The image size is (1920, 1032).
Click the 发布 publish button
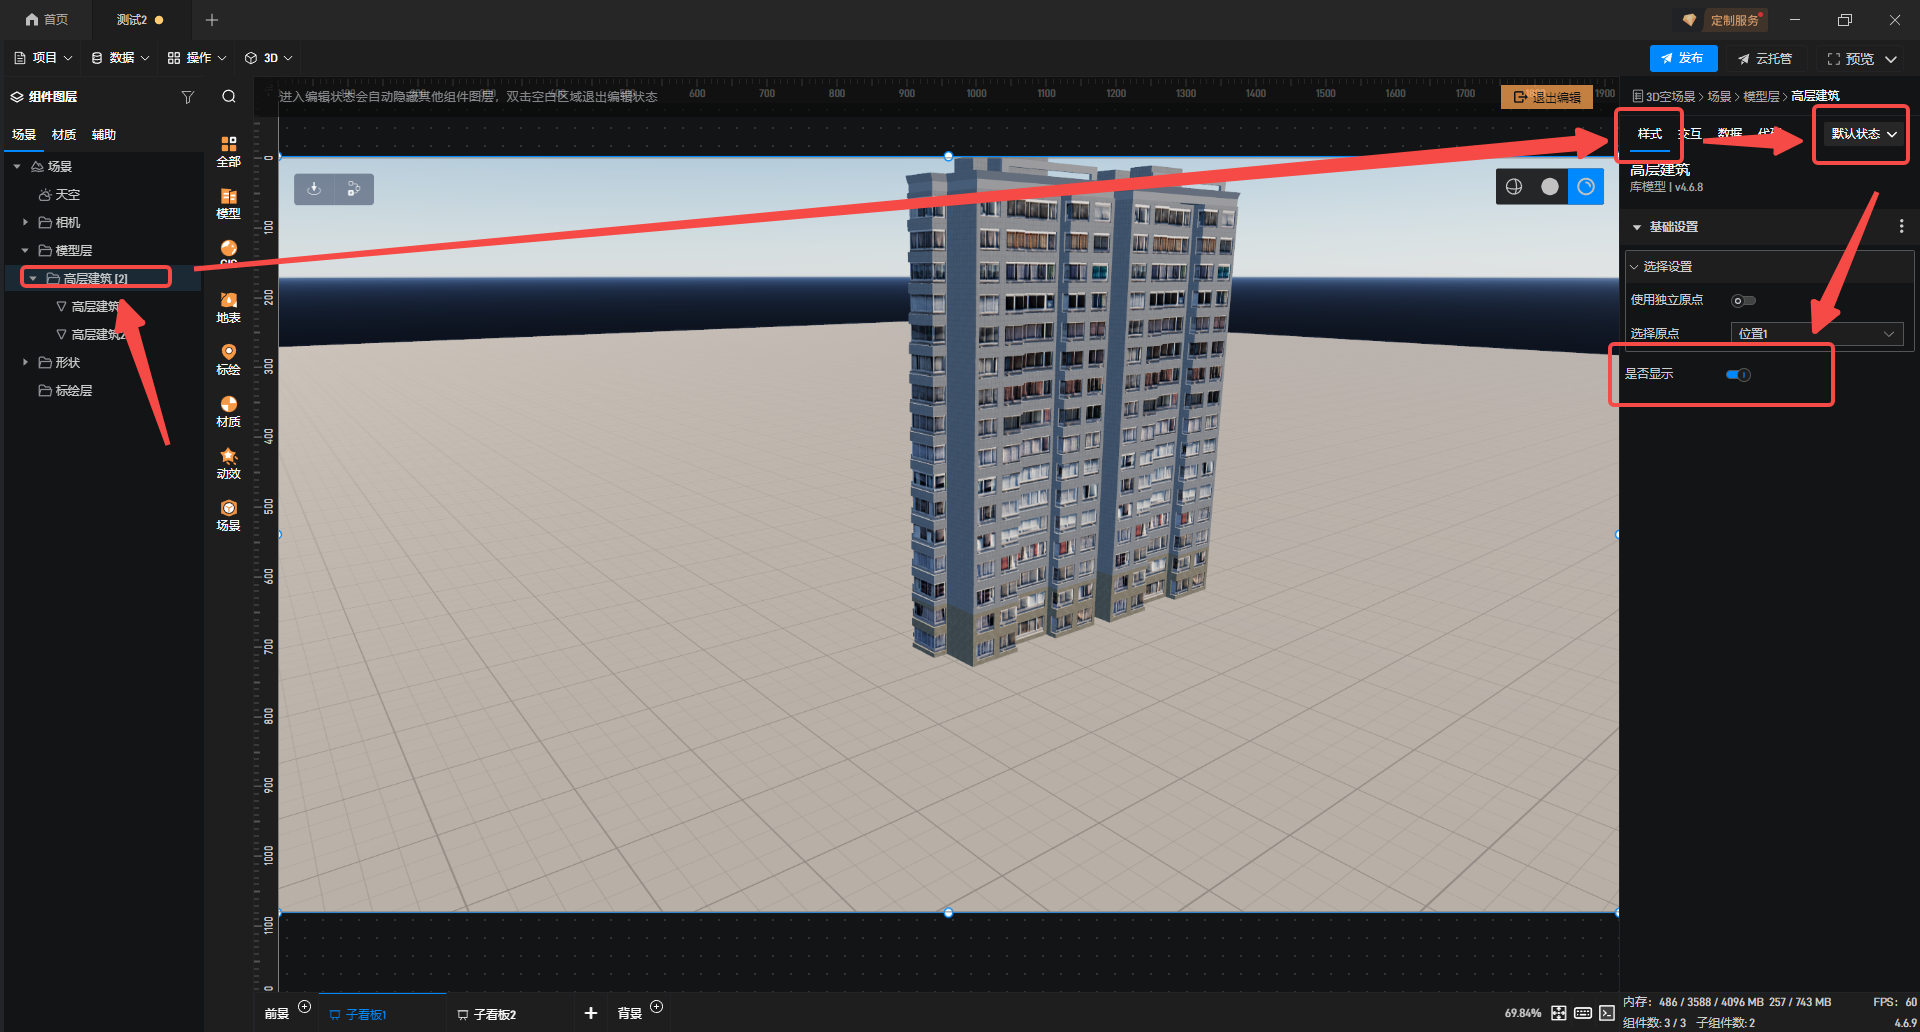[1683, 58]
